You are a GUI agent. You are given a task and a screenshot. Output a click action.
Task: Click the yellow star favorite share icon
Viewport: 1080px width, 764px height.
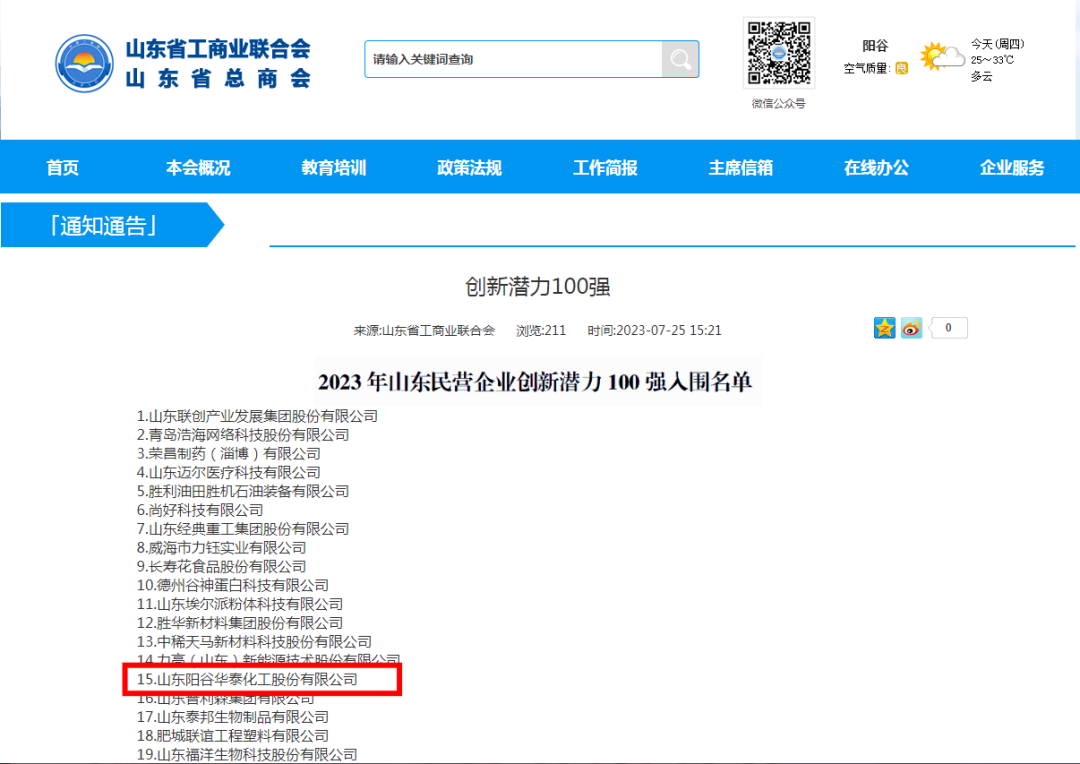884,328
